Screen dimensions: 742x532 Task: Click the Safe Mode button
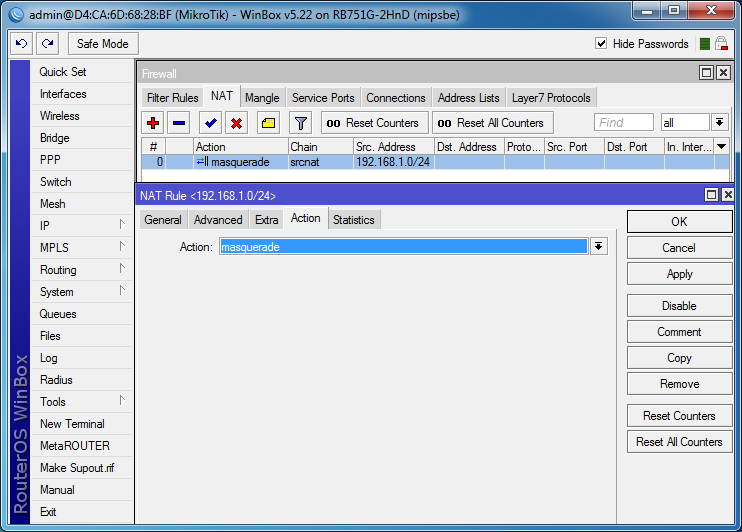pyautogui.click(x=103, y=44)
